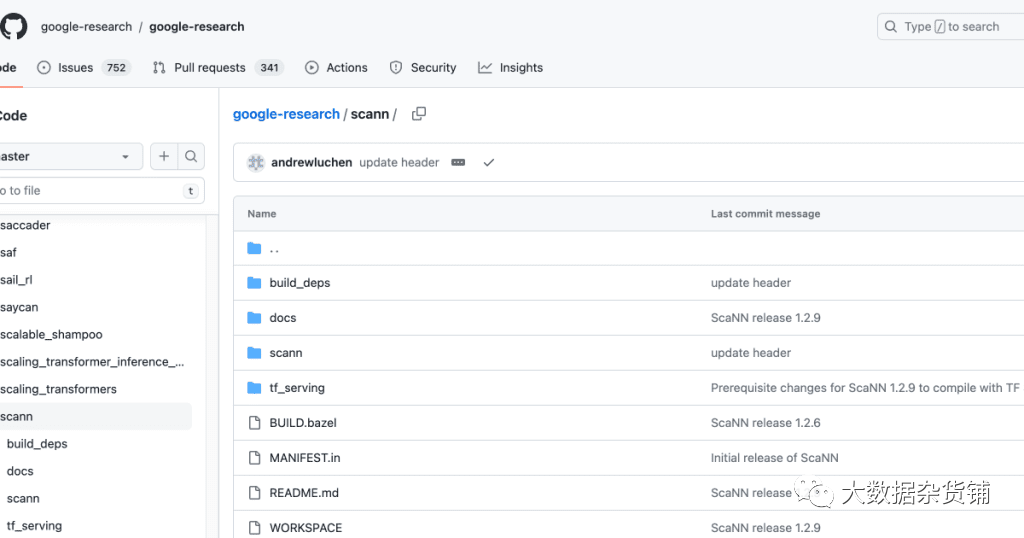Add a file with the plus button
This screenshot has height=538, width=1024.
tap(164, 156)
